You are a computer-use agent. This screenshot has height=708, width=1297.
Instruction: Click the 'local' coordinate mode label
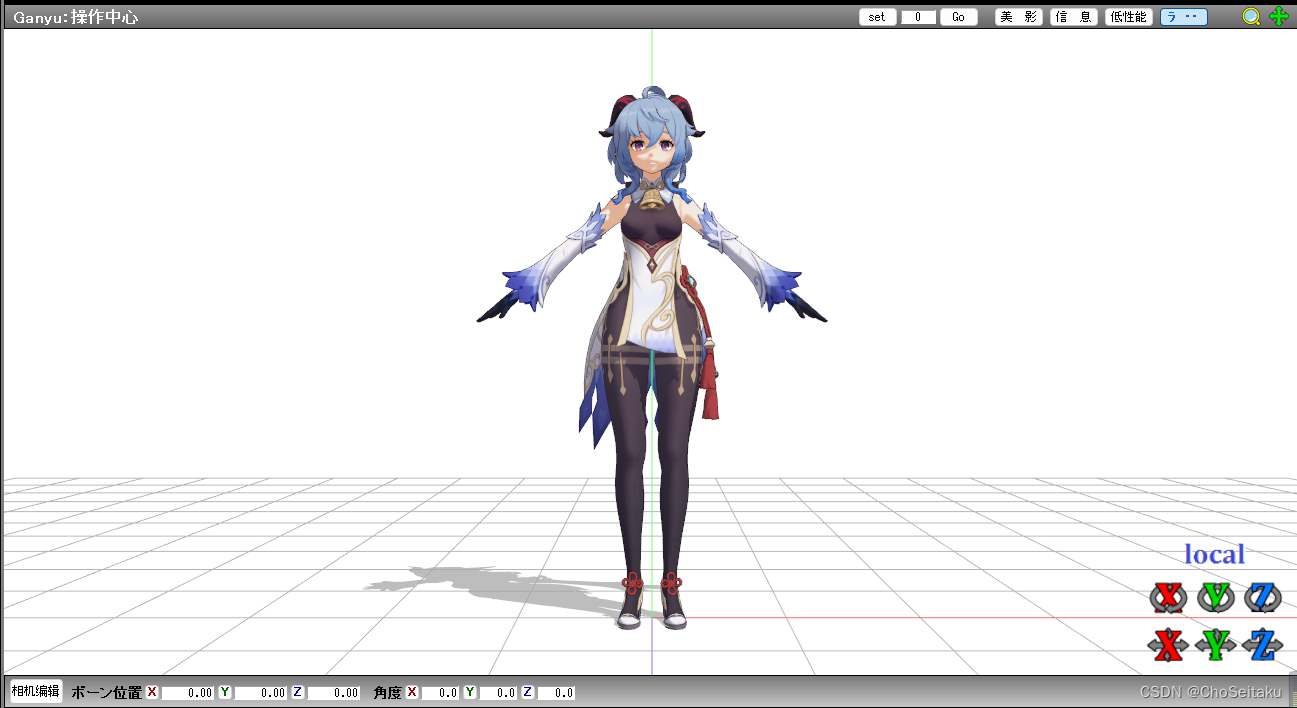coord(1214,554)
